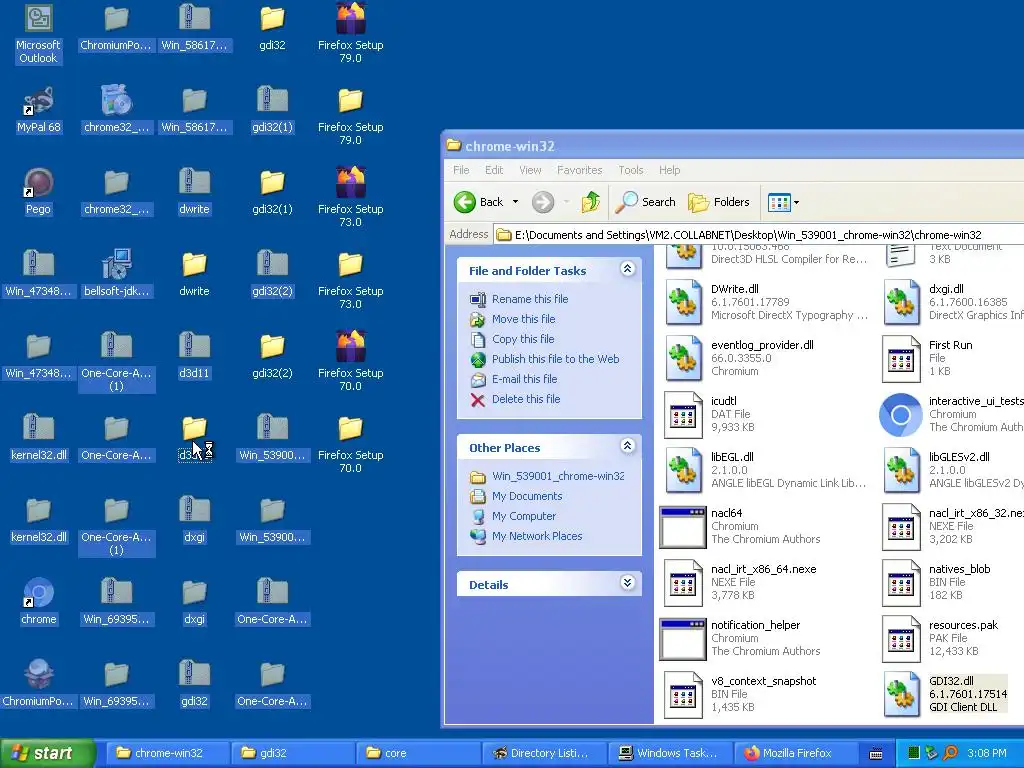Open My Computer from Other Places
This screenshot has height=768, width=1024.
coord(524,517)
